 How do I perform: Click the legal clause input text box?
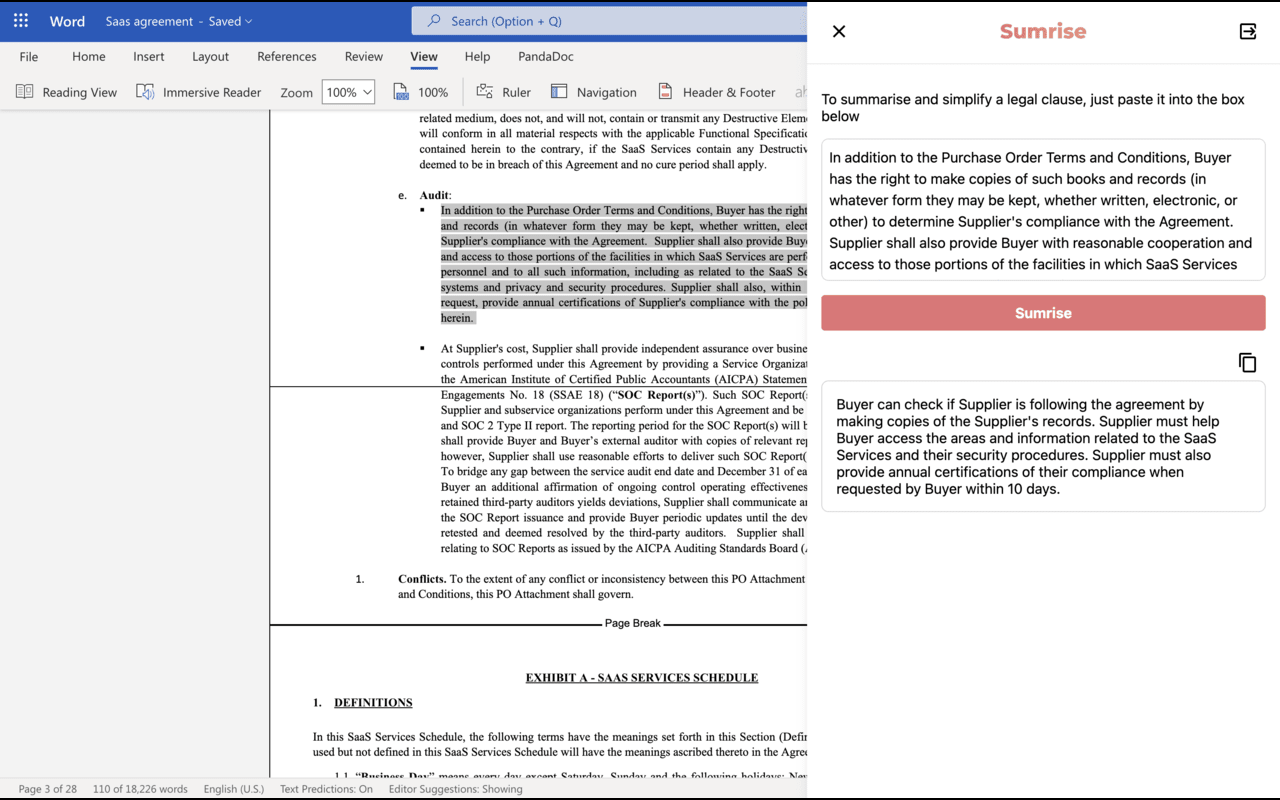click(x=1043, y=210)
